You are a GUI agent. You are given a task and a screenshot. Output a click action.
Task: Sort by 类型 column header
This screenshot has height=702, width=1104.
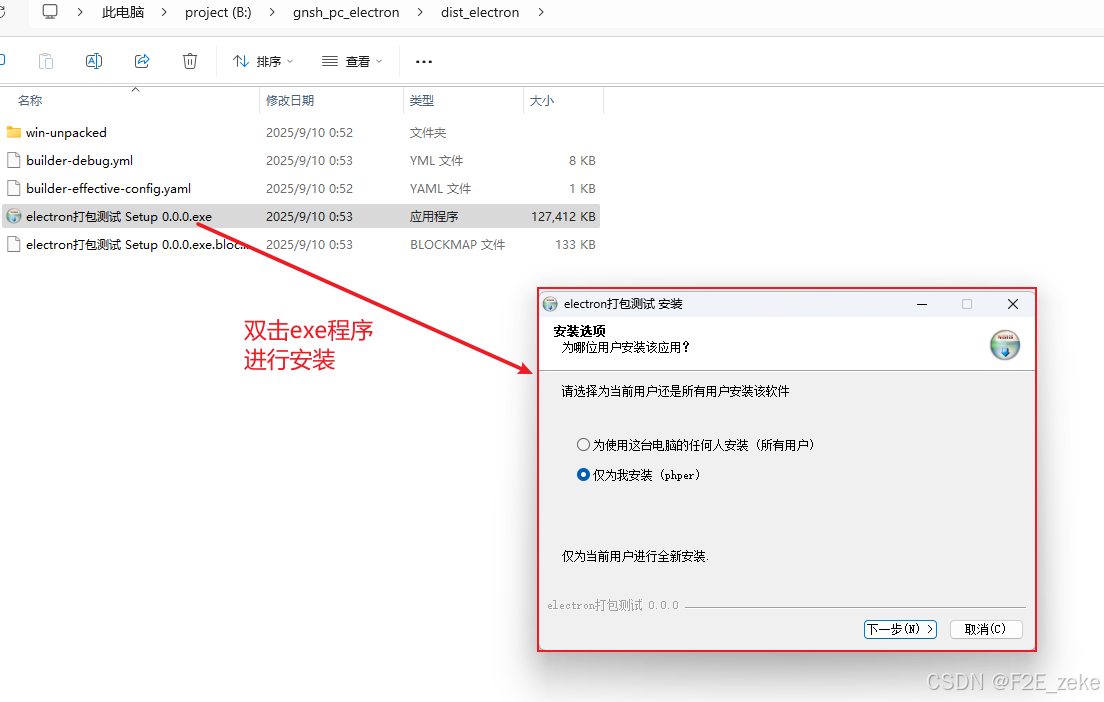coord(422,101)
